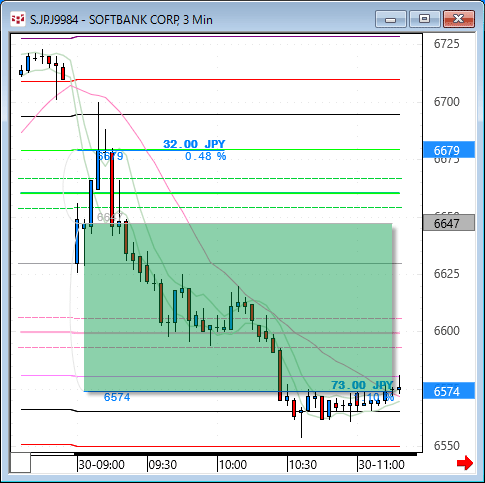485x483 pixels.
Task: Click the 6725 price scale label
Action: tap(446, 44)
